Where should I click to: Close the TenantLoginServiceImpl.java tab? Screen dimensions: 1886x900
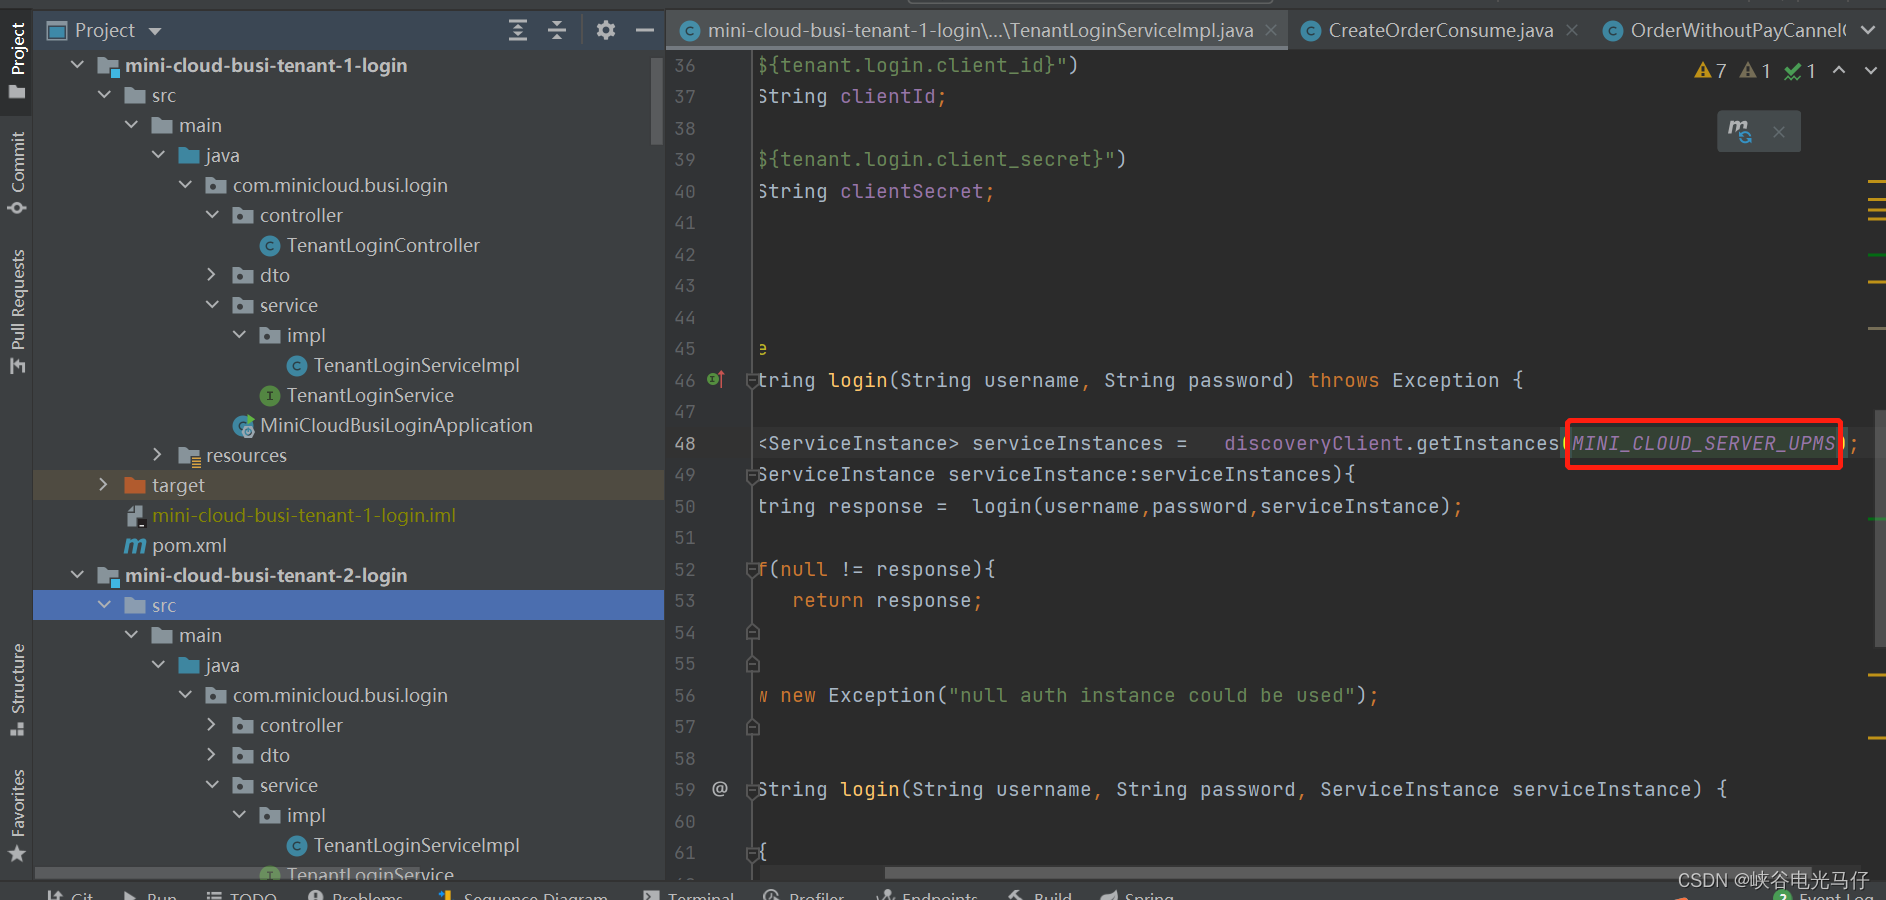click(x=1271, y=31)
